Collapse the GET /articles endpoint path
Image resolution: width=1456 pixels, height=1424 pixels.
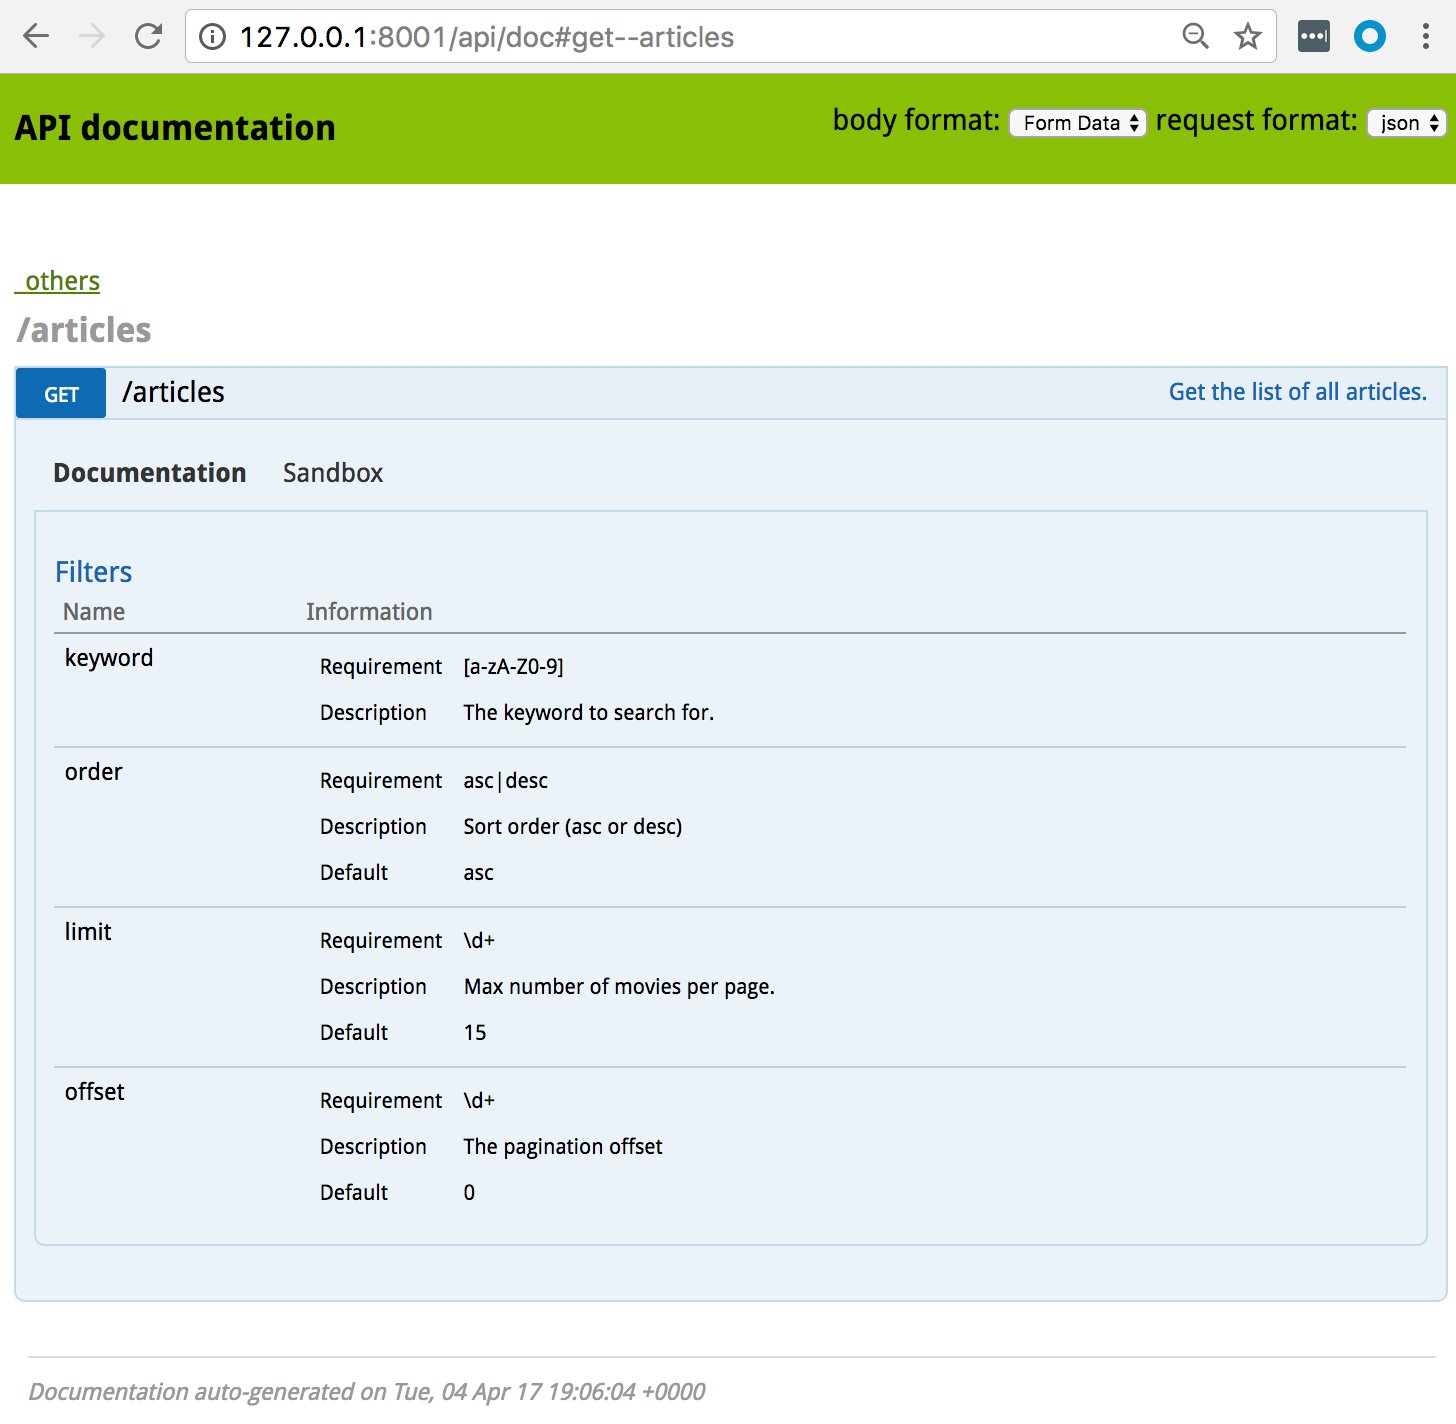[173, 392]
